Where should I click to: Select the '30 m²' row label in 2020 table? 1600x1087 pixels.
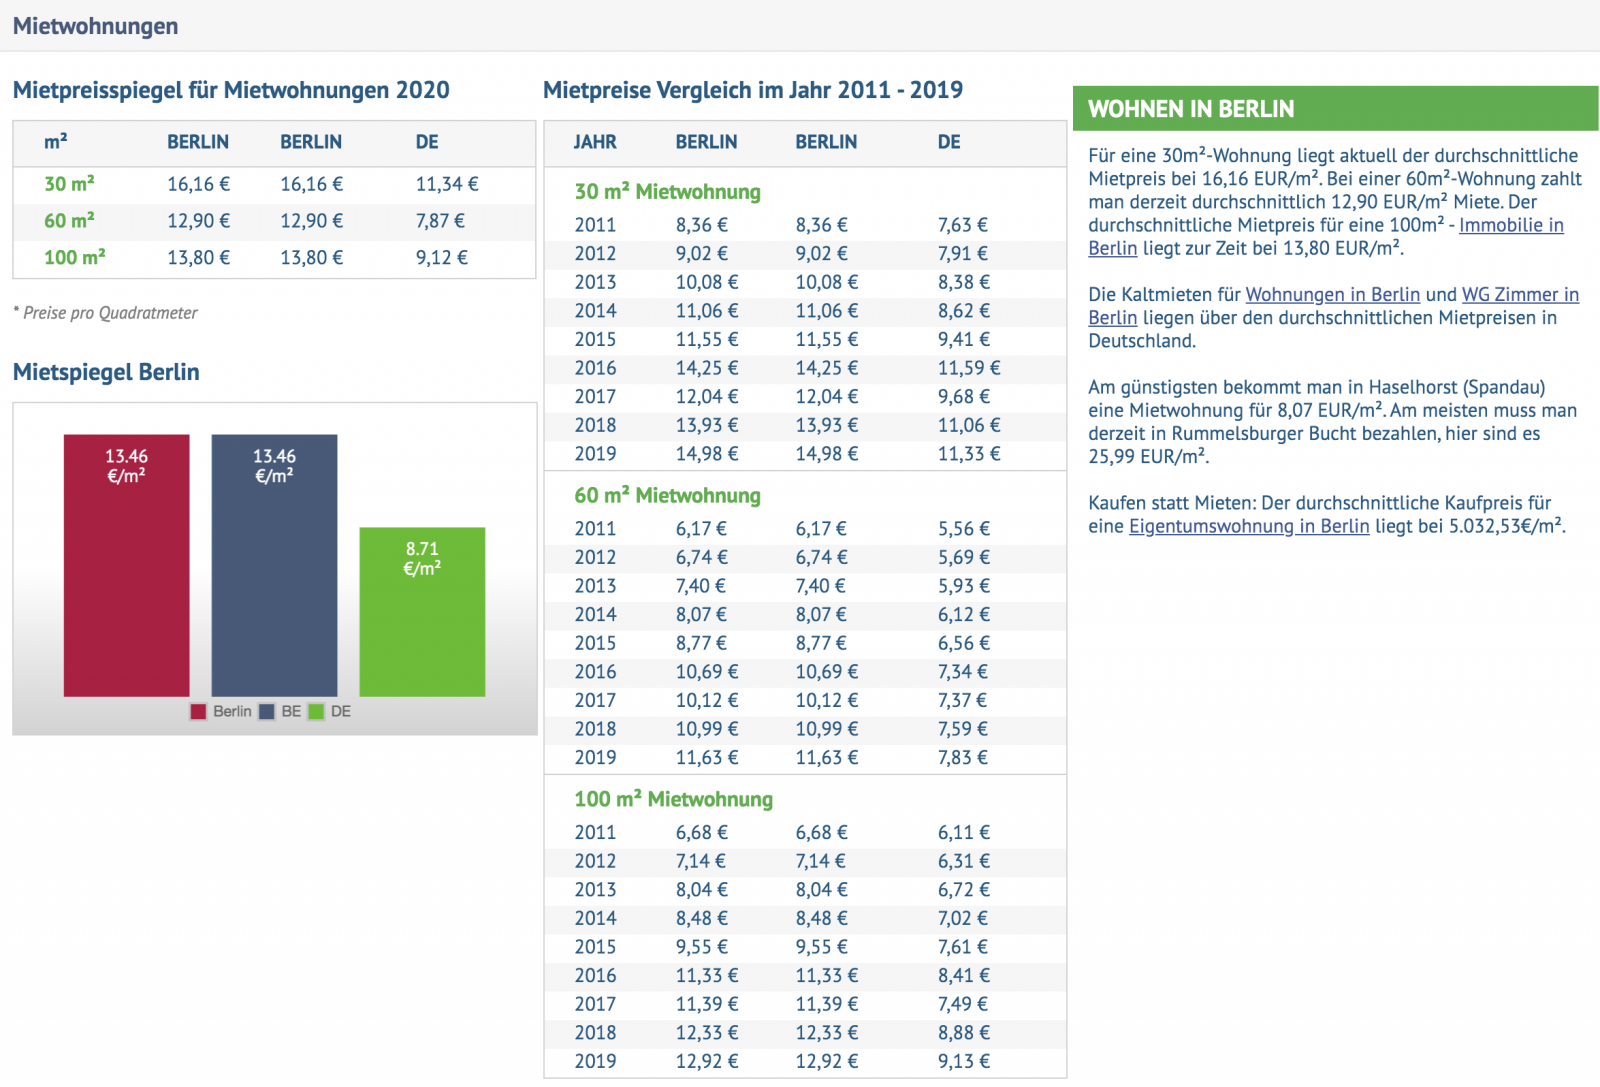click(69, 184)
